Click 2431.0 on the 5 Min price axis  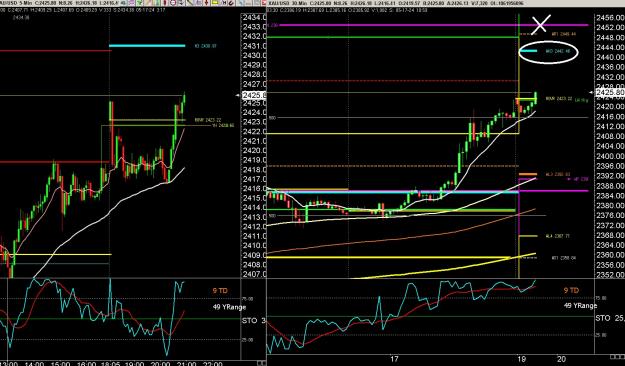tap(254, 46)
